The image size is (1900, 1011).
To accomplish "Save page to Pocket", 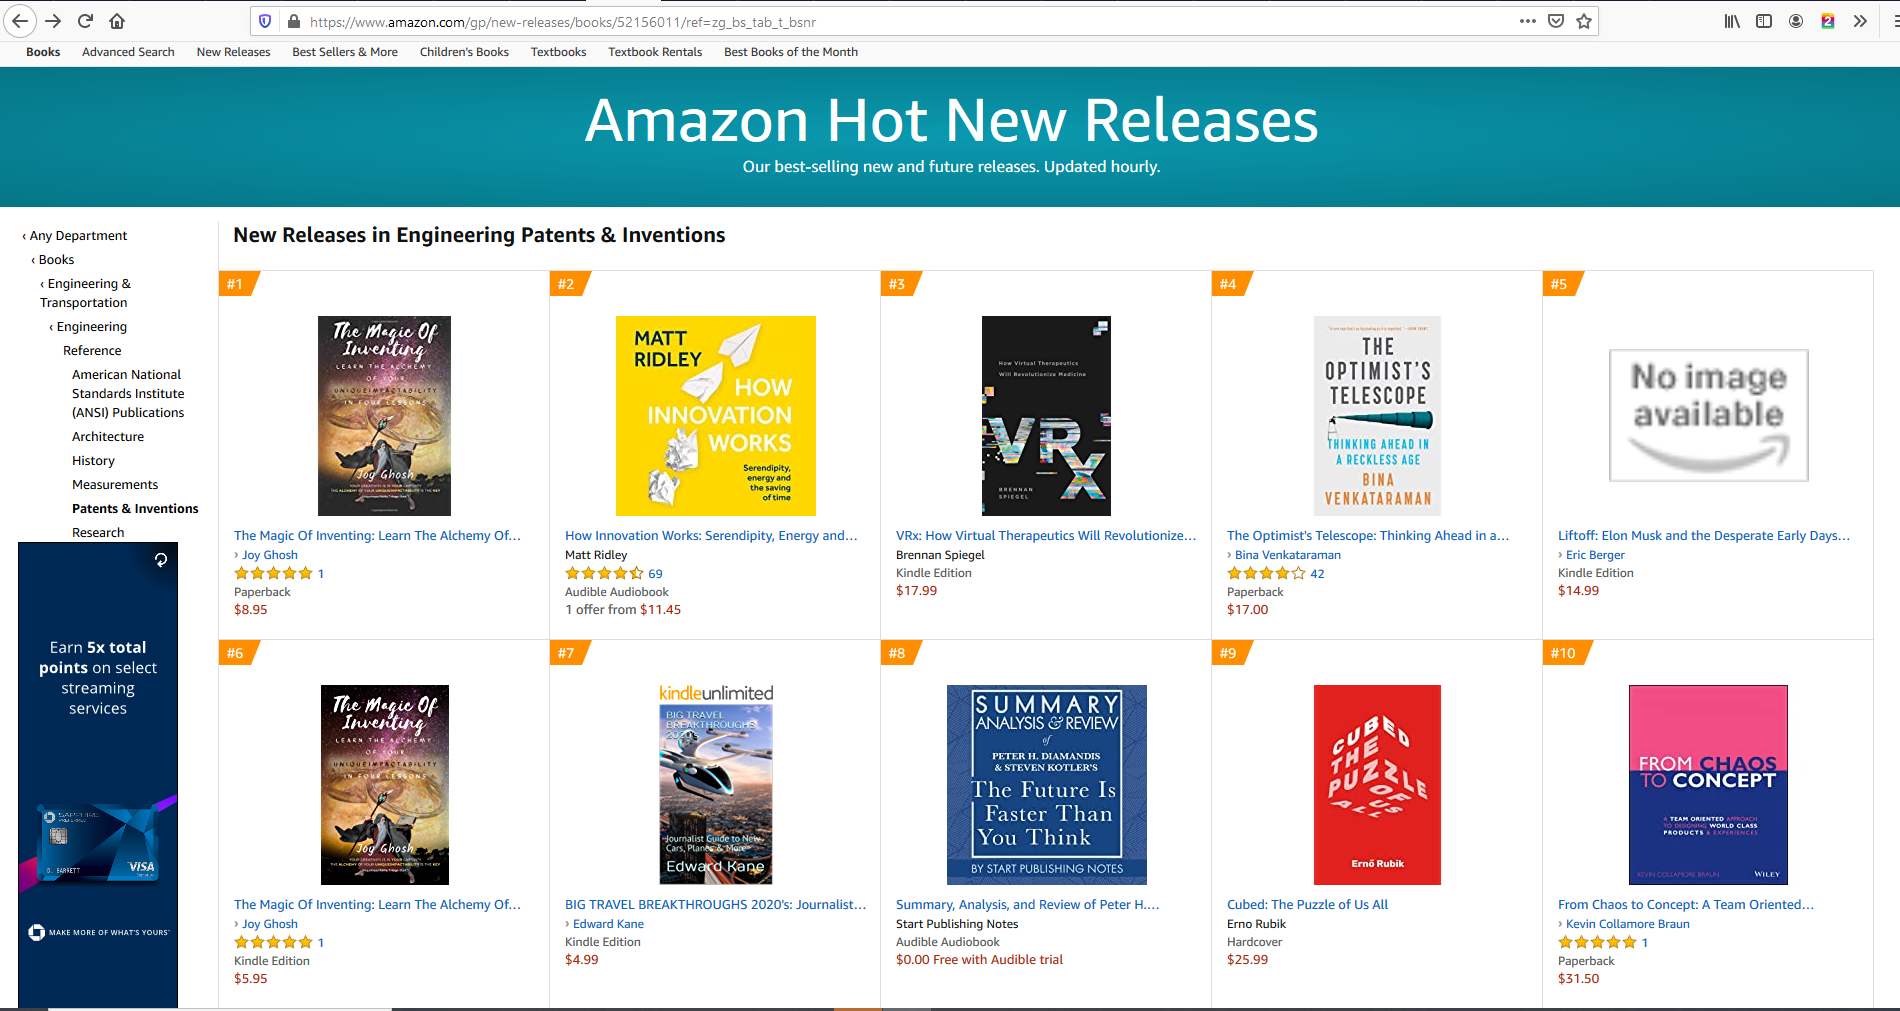I will (x=1556, y=21).
